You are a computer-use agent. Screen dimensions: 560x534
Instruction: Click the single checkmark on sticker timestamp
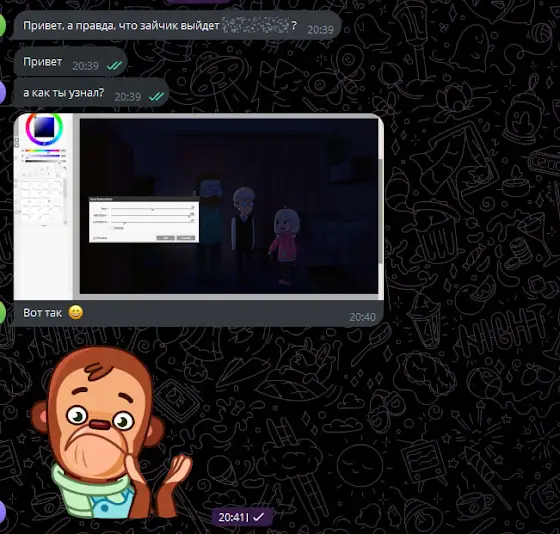259,517
